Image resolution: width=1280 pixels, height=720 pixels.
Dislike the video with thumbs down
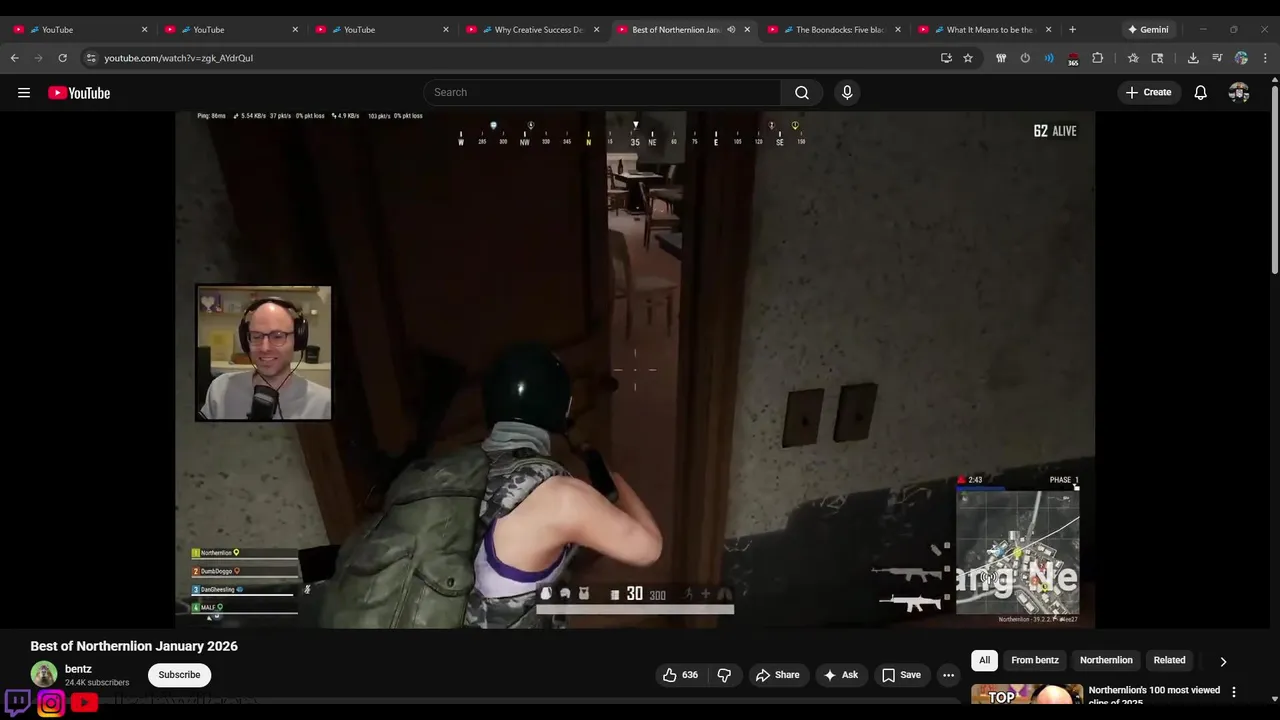(x=724, y=675)
